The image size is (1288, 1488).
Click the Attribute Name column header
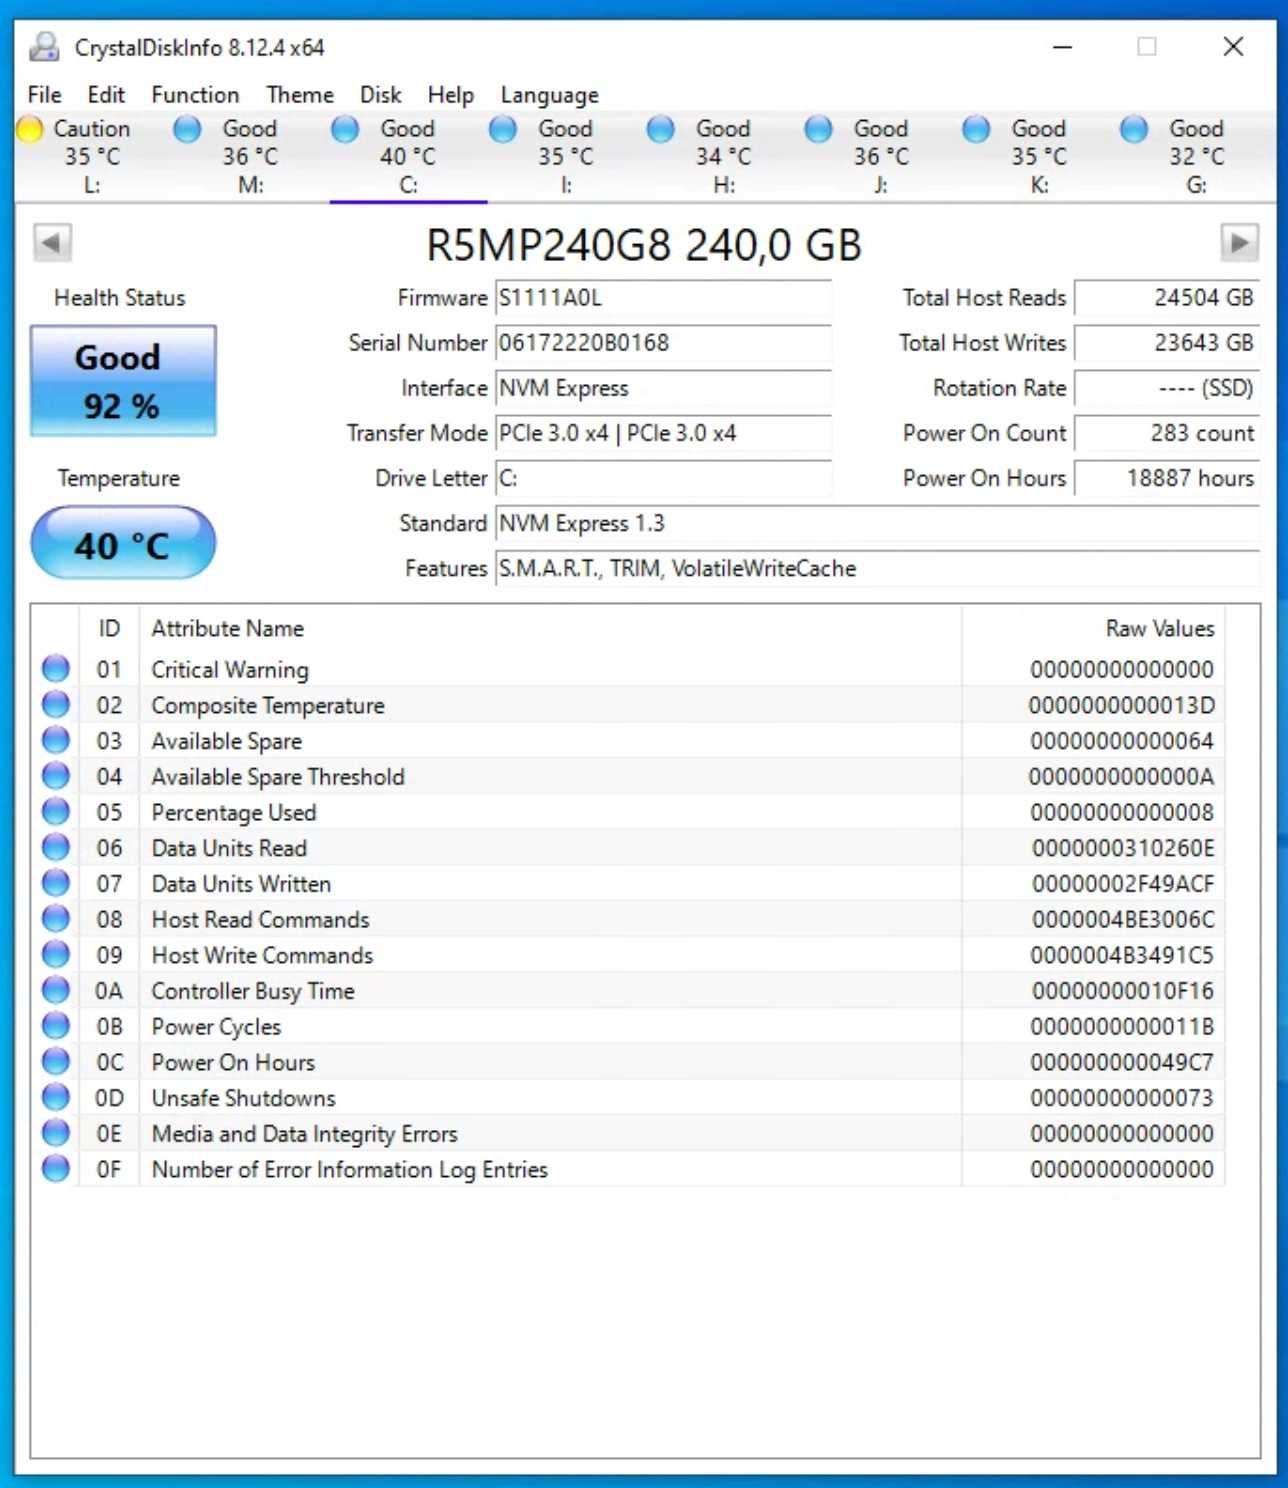(551, 628)
